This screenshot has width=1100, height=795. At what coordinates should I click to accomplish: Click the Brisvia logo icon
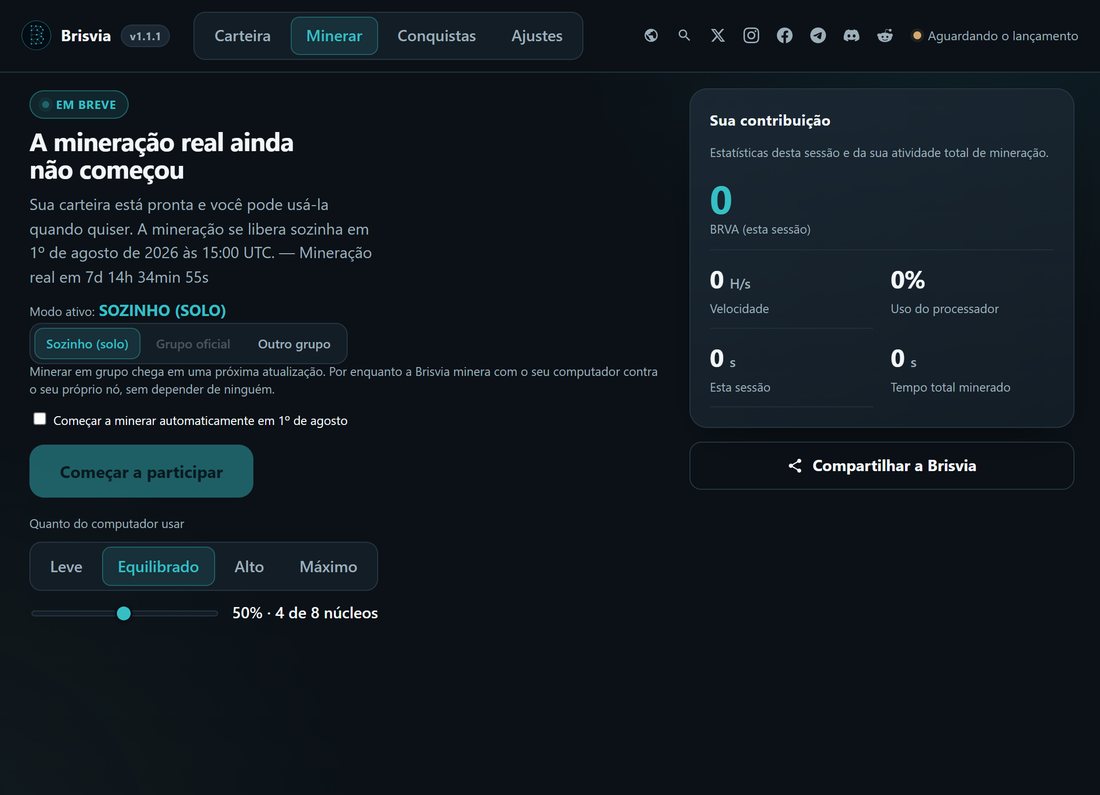[x=36, y=36]
